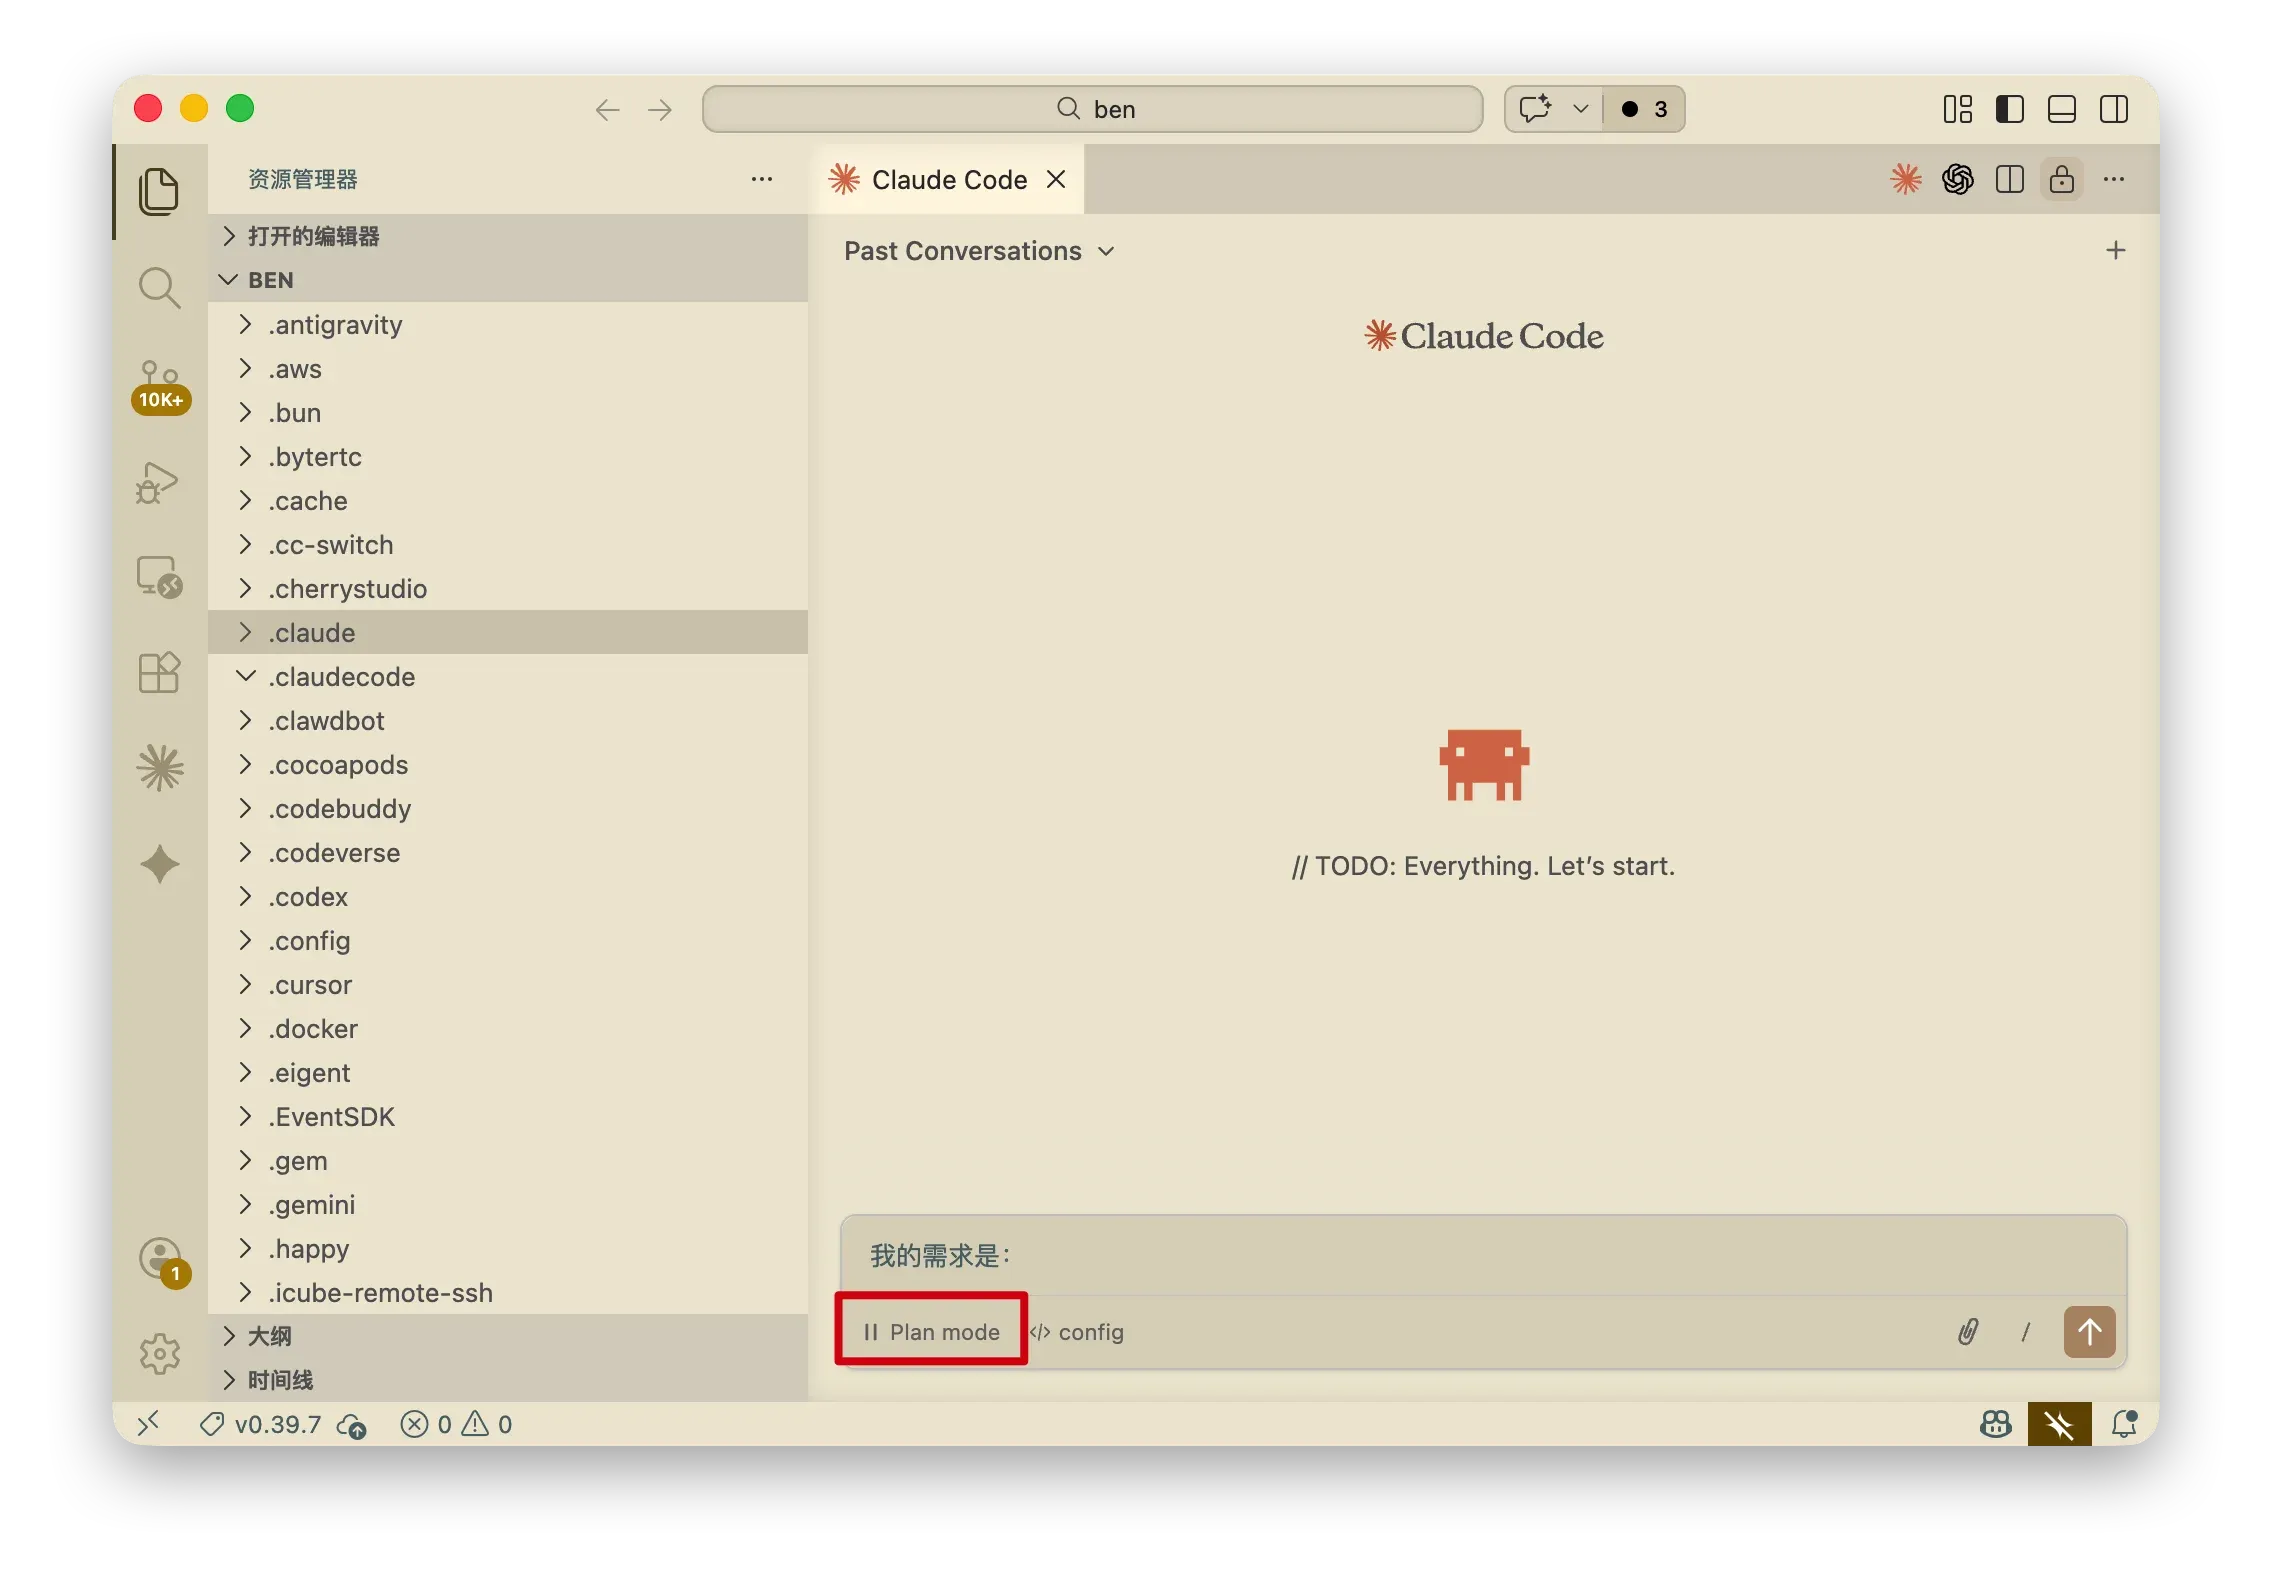Click the config context chip

point(1078,1331)
